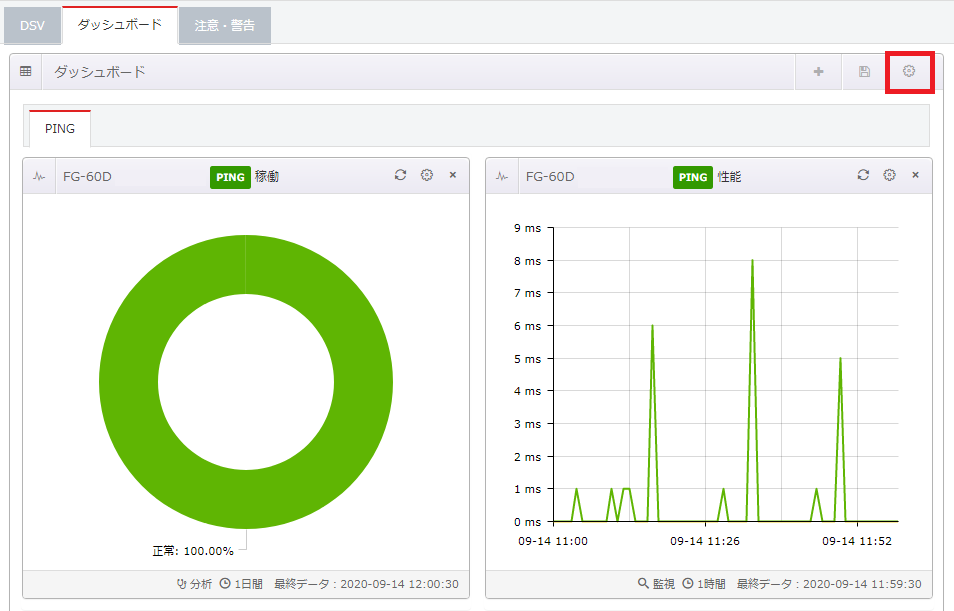Add a widget with the plus icon
Viewport: 954px width, 611px height.
click(819, 72)
